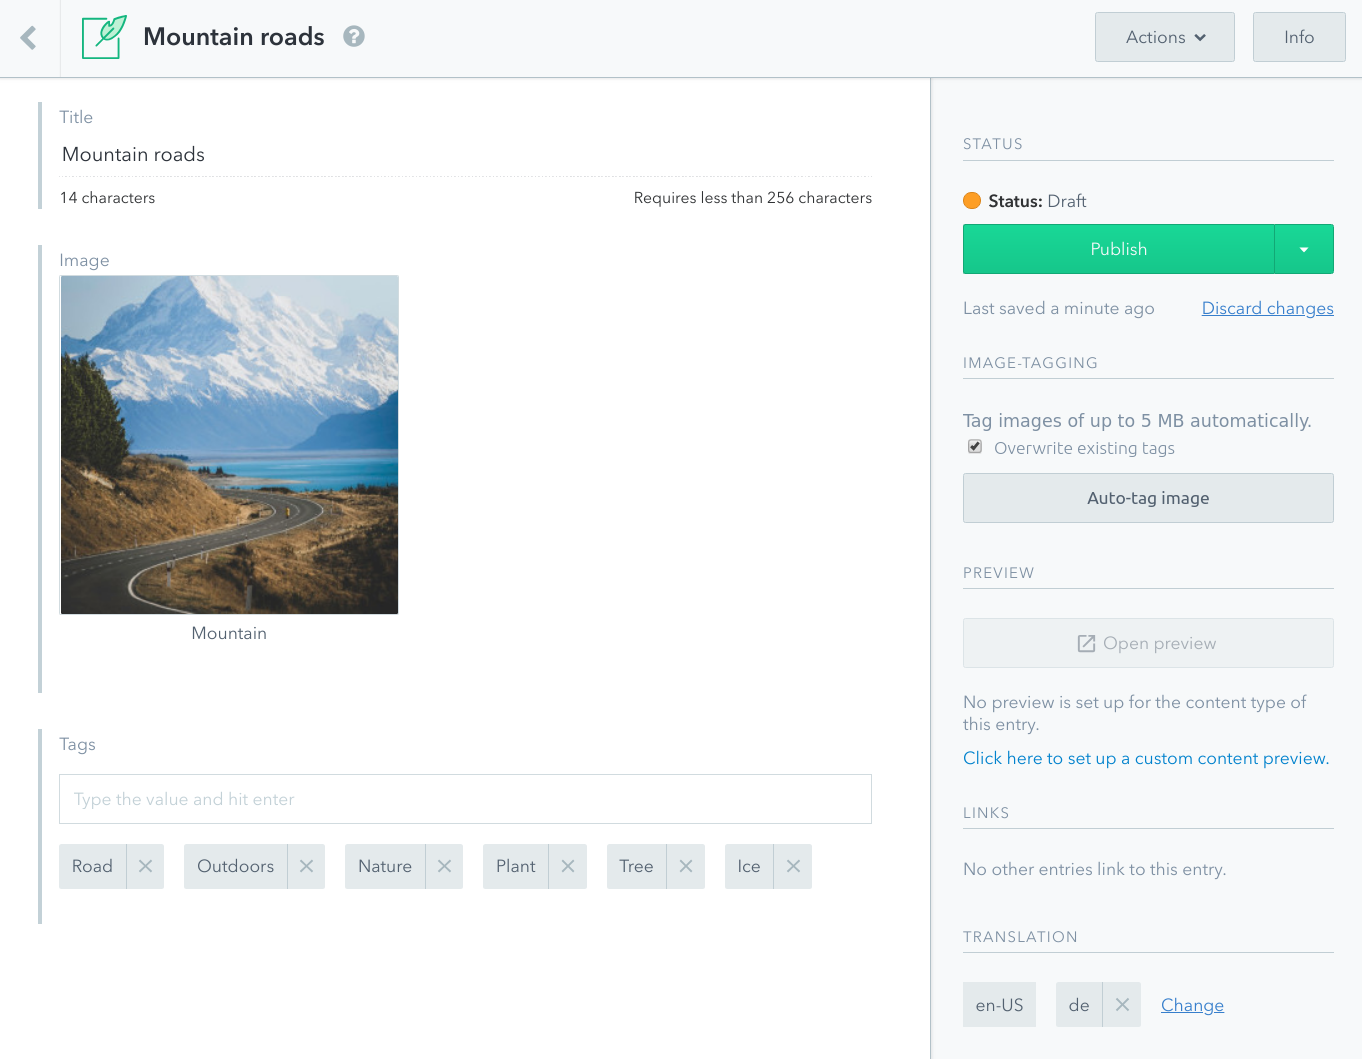Open the Mountain image thumbnail

230,445
